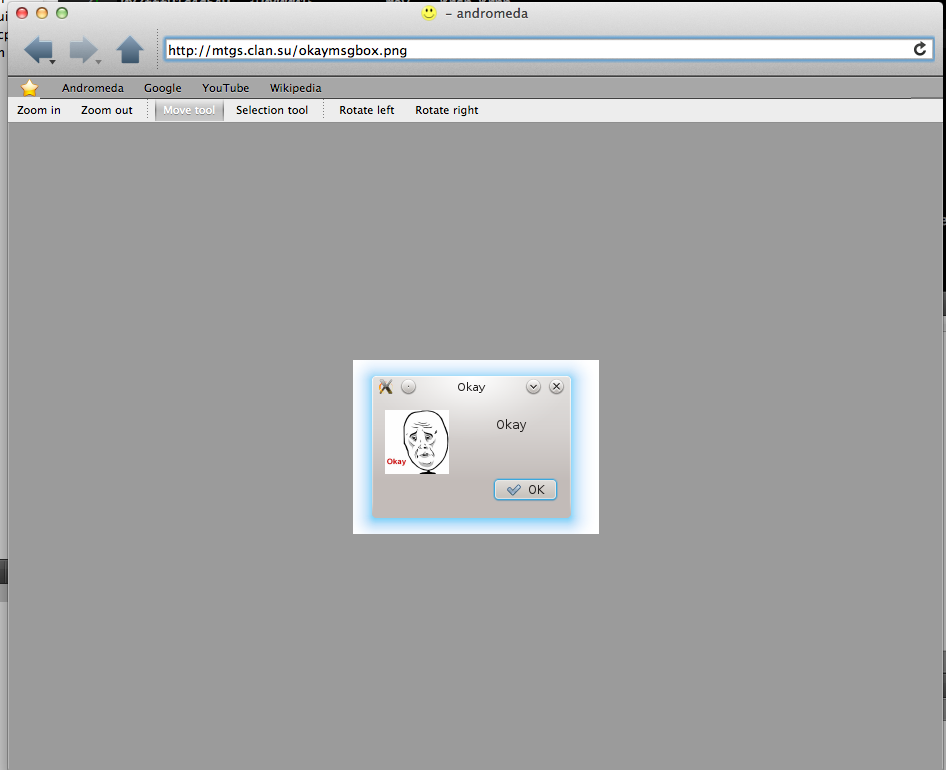Click the up arrow navigation icon
Screen dimensions: 946x770
(x=130, y=49)
